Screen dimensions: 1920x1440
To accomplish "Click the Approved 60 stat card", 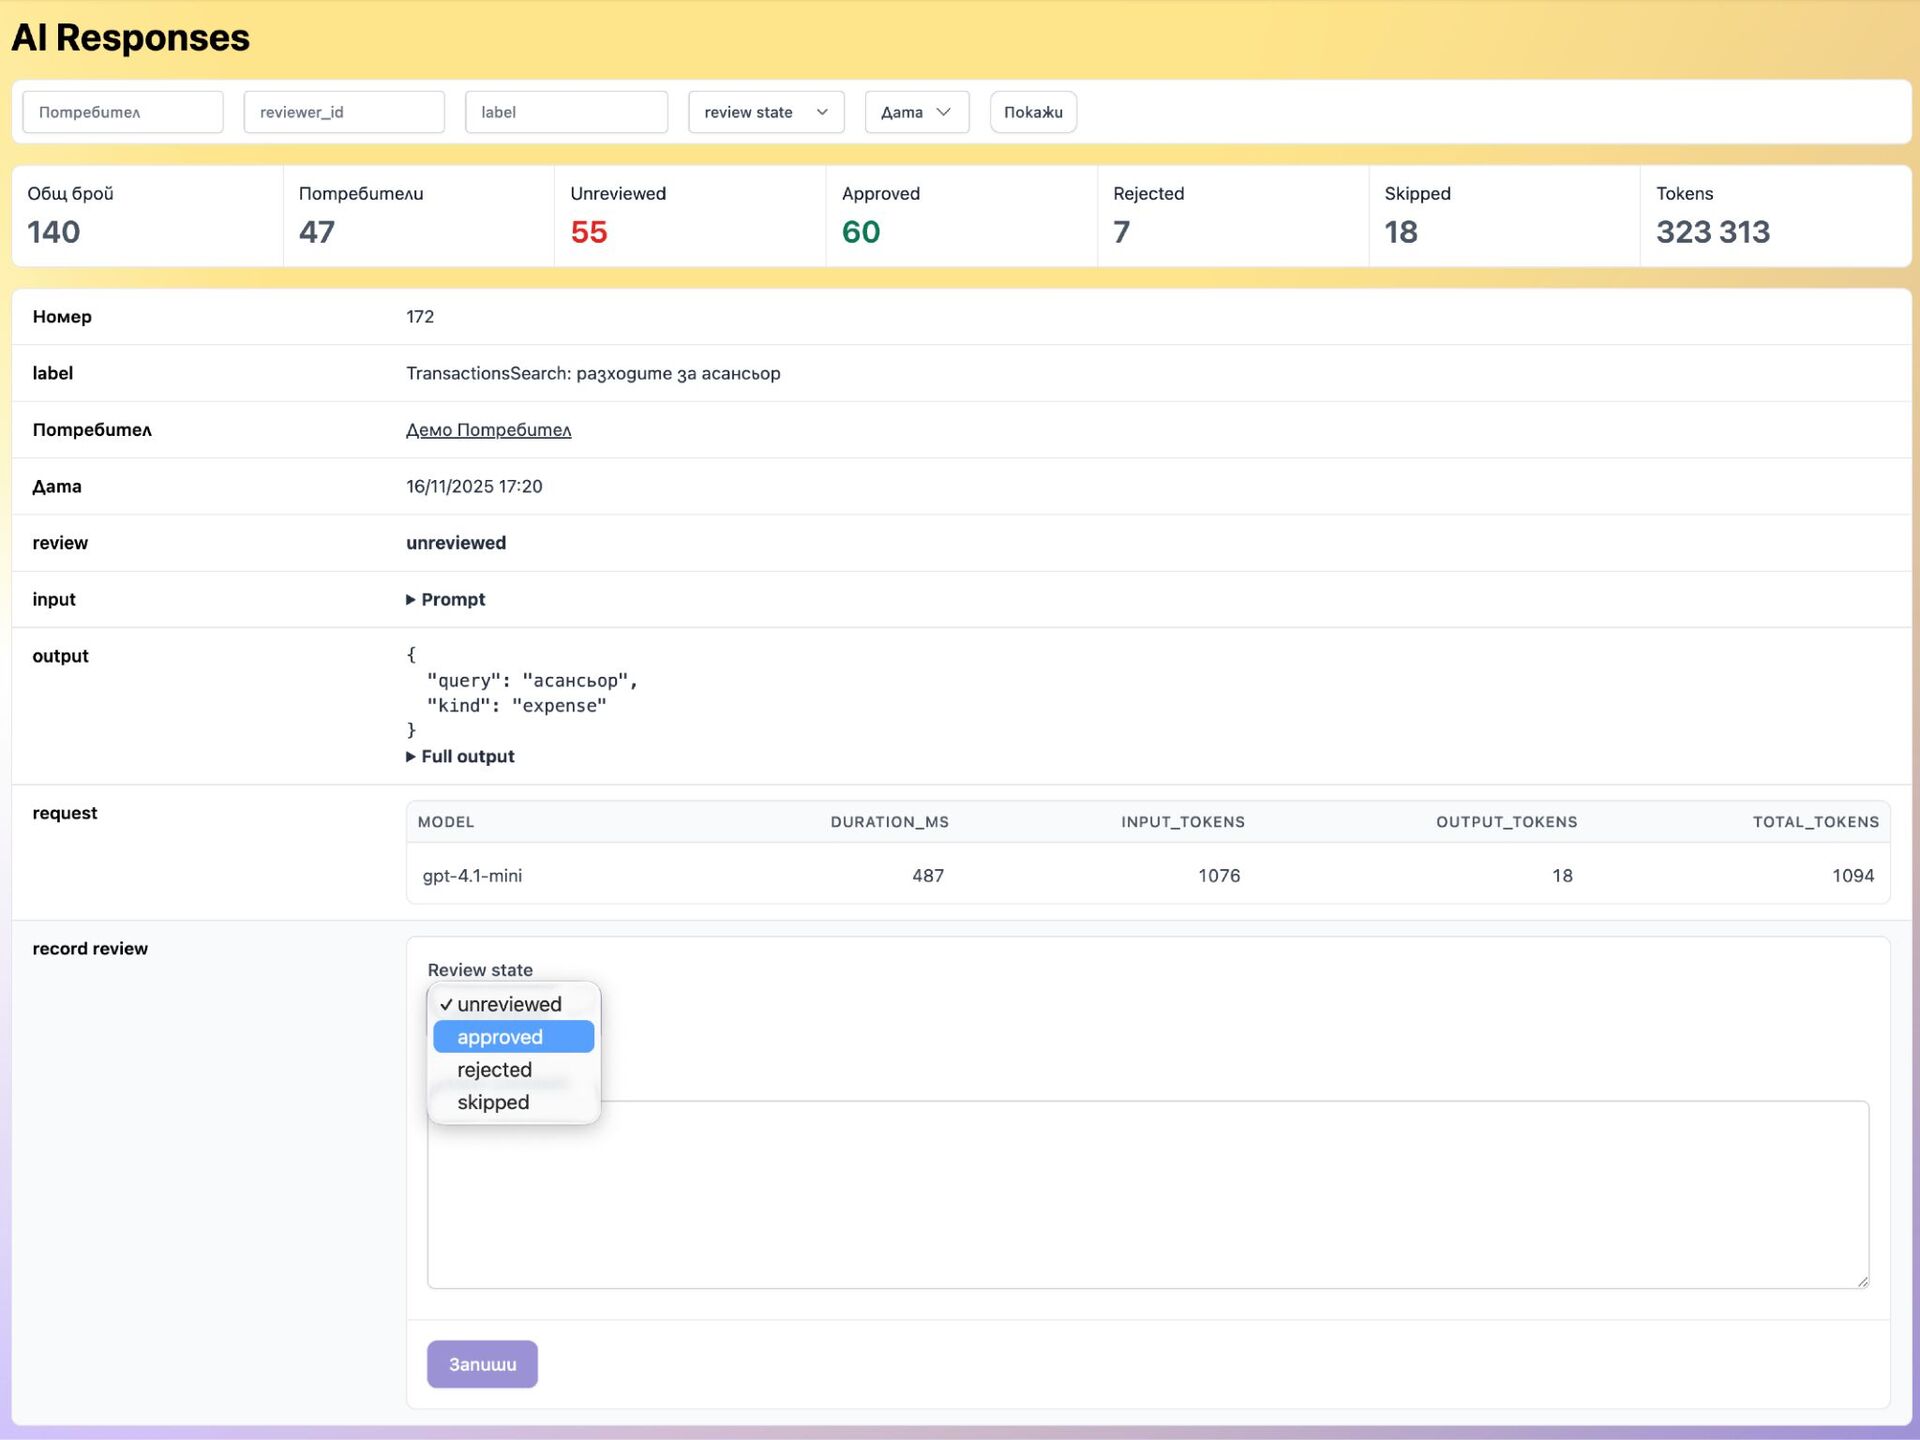I will [961, 216].
